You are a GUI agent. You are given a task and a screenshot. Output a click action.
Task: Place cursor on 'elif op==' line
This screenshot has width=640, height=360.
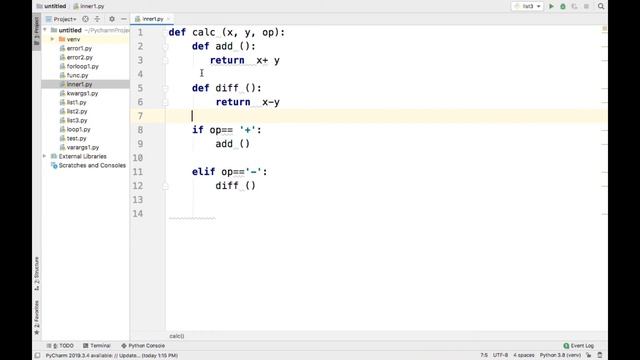pyautogui.click(x=229, y=172)
